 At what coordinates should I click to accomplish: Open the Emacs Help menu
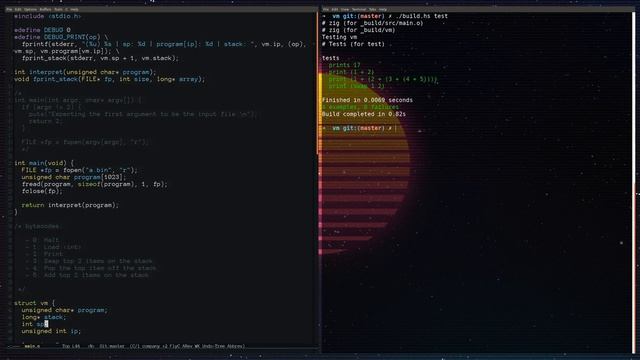click(x=74, y=9)
